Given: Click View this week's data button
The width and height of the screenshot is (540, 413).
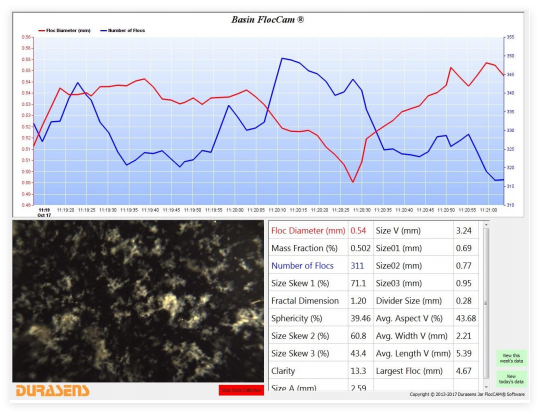Looking at the screenshot, I should tap(511, 358).
